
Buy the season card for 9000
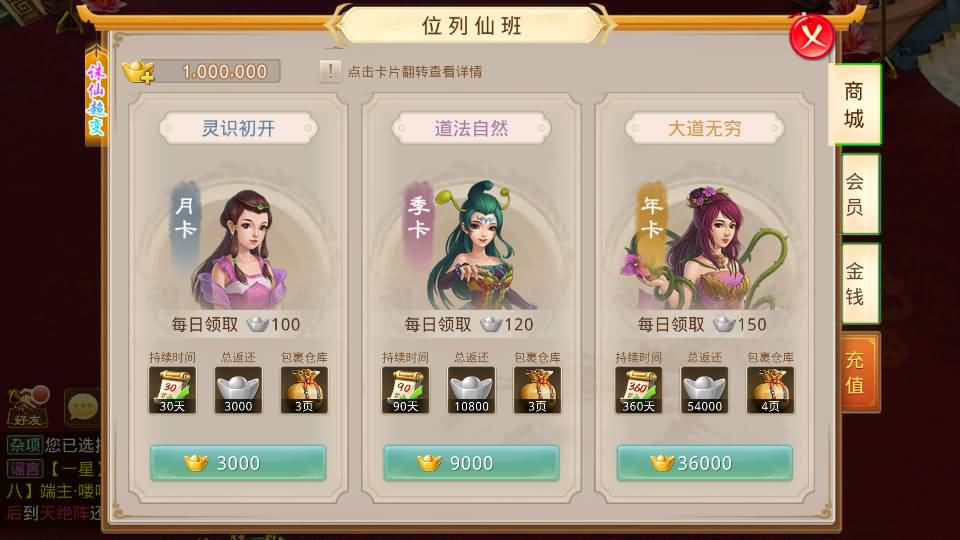pos(471,463)
